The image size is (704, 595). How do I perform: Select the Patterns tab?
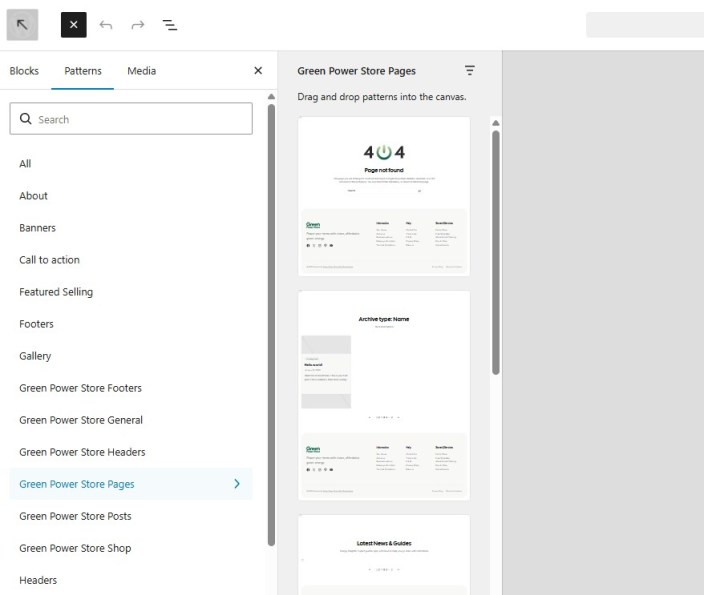tap(83, 71)
